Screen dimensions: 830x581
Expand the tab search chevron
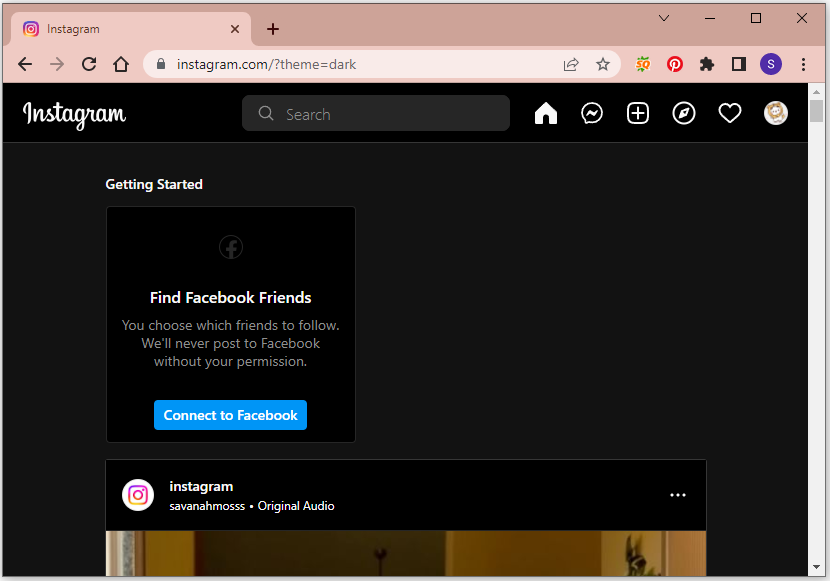coord(664,18)
